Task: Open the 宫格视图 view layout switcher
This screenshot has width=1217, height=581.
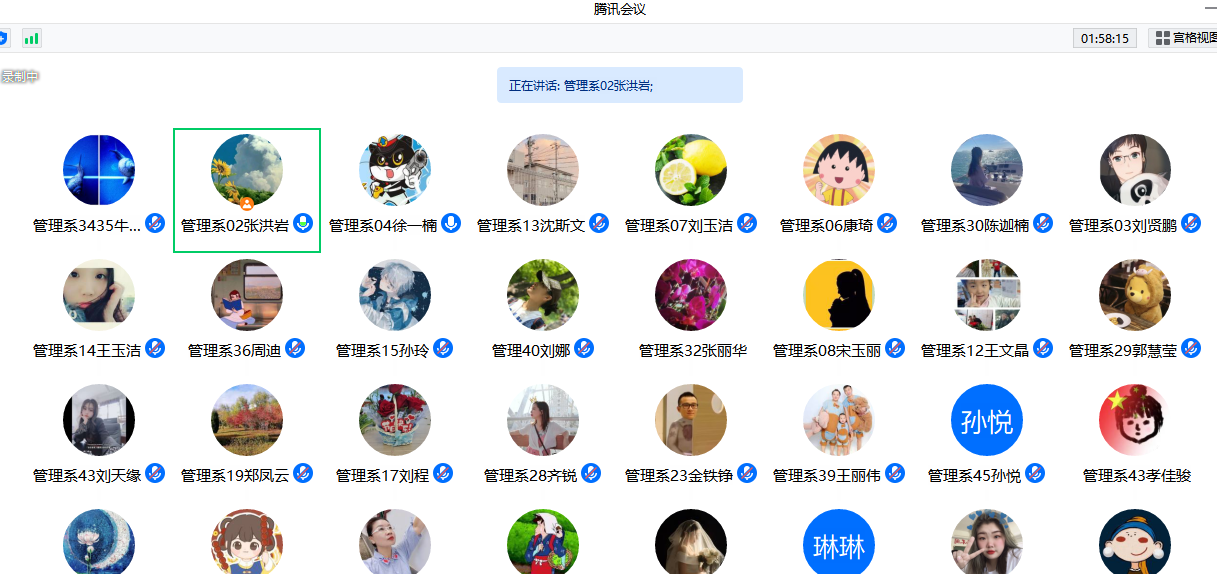Action: [1184, 38]
